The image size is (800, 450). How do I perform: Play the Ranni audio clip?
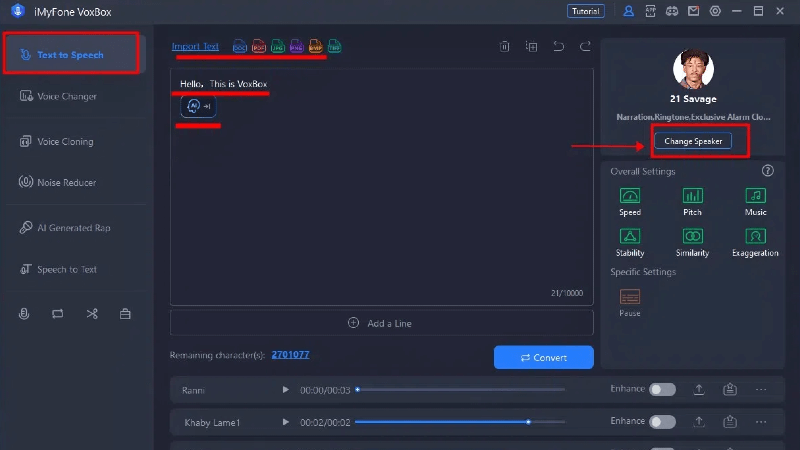click(285, 390)
